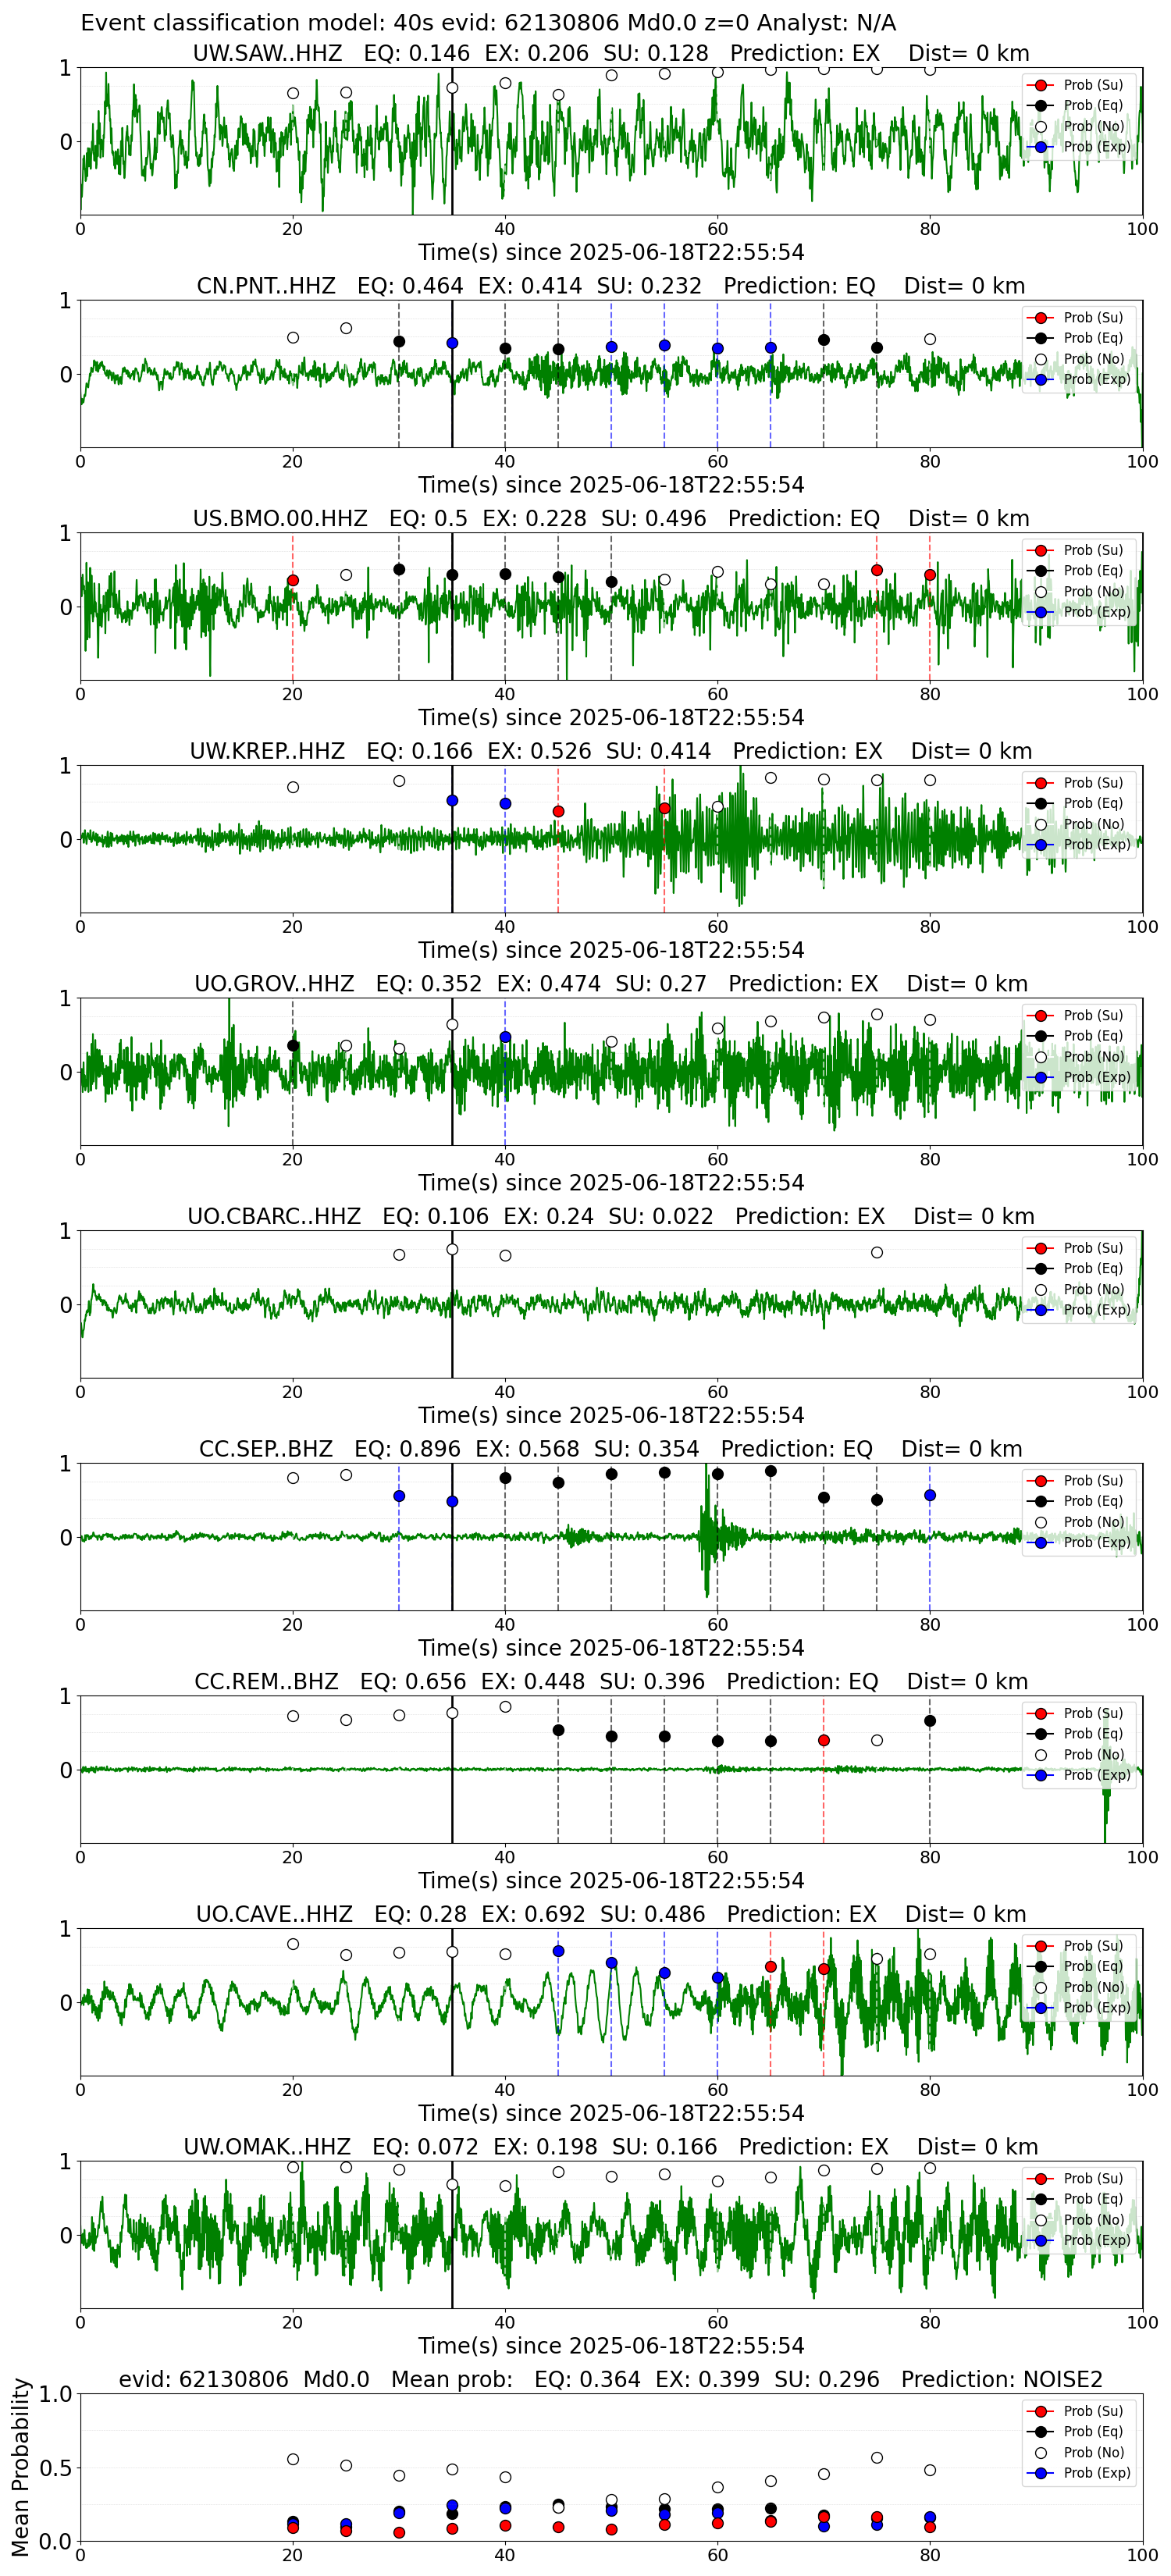1171x2576 pixels.
Task: Click 'Prob (No)' in the US.BMO legend
Action: [x=1093, y=591]
